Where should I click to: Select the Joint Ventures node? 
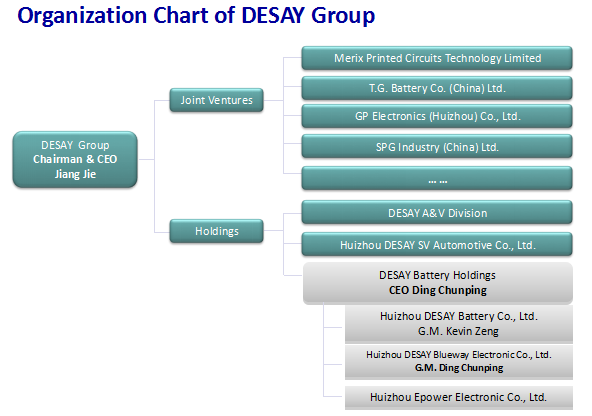pos(216,100)
